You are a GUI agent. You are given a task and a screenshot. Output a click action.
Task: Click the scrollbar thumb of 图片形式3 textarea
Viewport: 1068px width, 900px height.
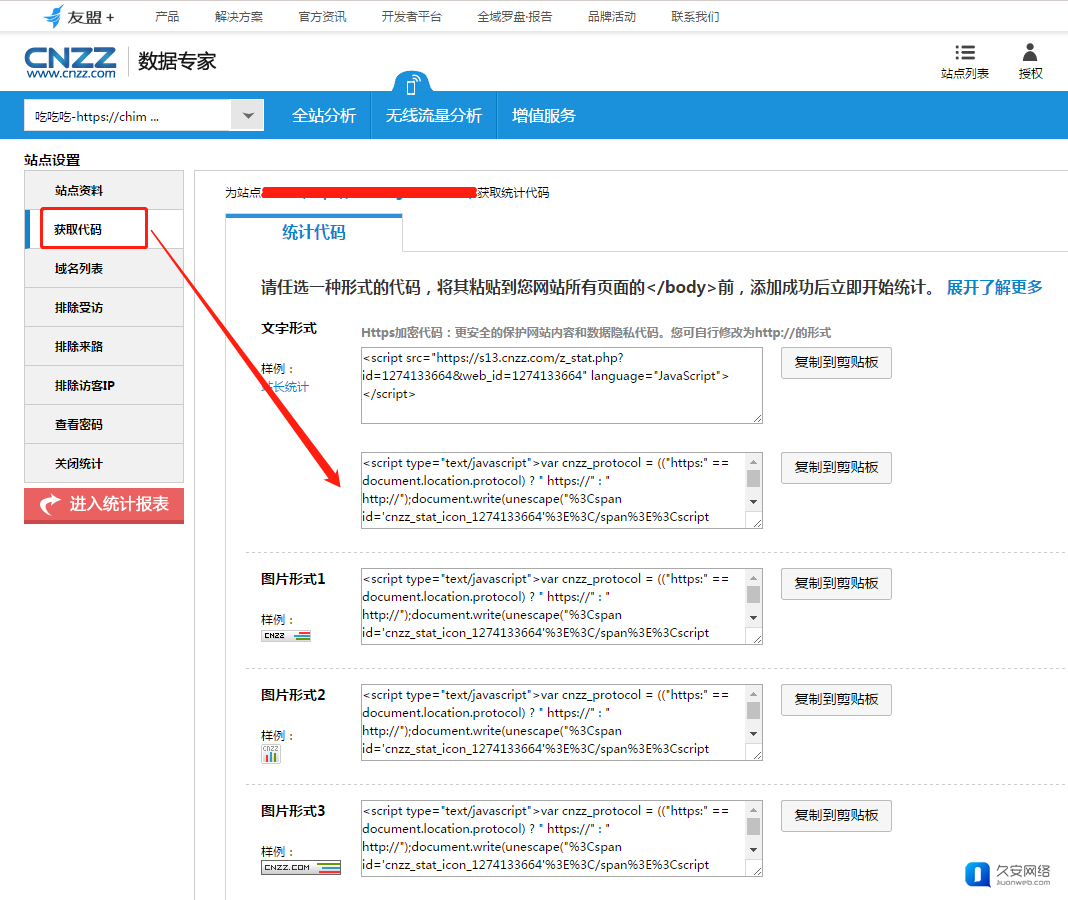pyautogui.click(x=753, y=826)
